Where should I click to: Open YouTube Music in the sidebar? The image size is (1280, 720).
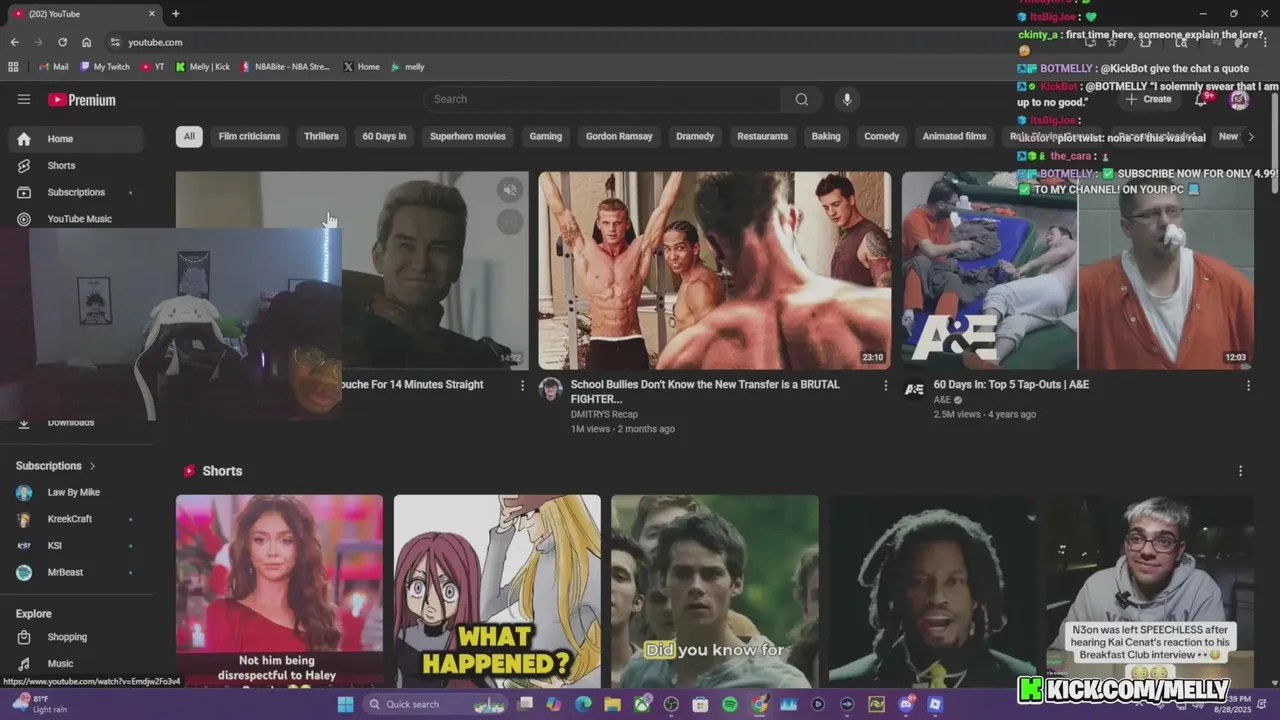click(x=75, y=219)
